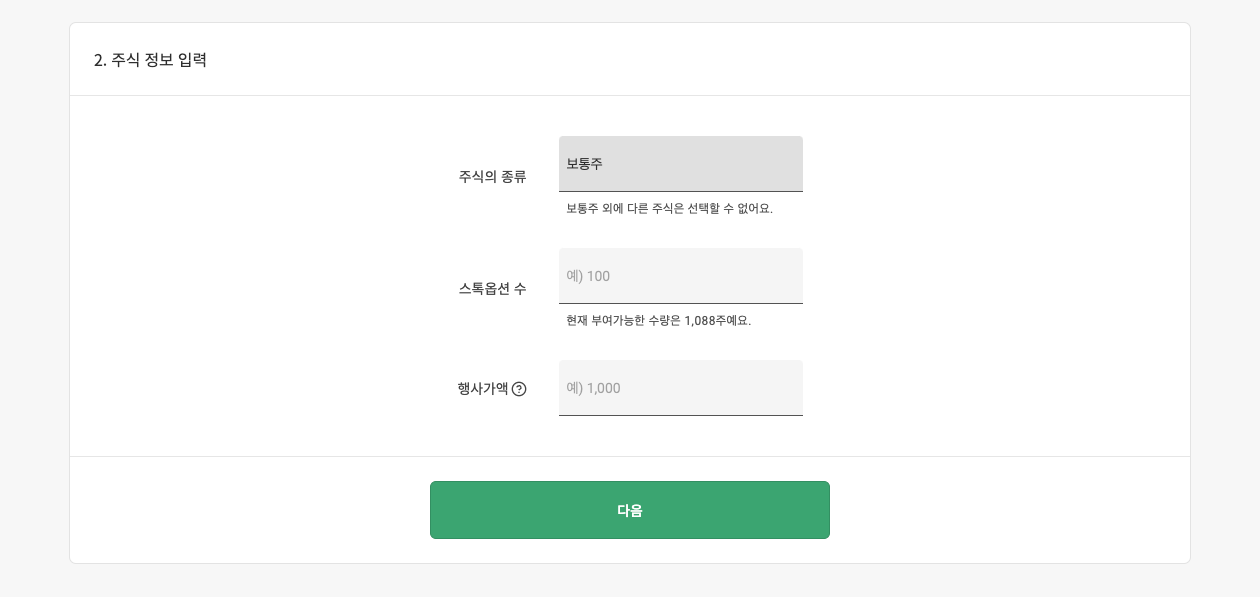Image resolution: width=1260 pixels, height=597 pixels.
Task: Click the divider line above the 다음 button
Action: [x=629, y=458]
